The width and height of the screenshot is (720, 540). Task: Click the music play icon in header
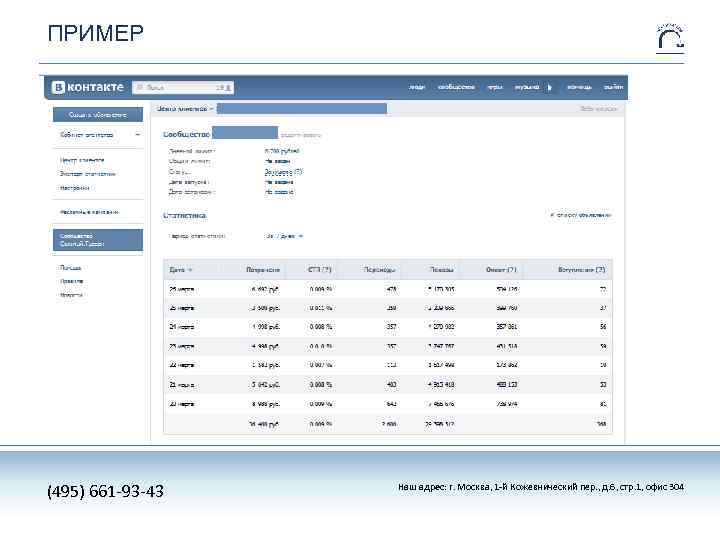click(550, 87)
